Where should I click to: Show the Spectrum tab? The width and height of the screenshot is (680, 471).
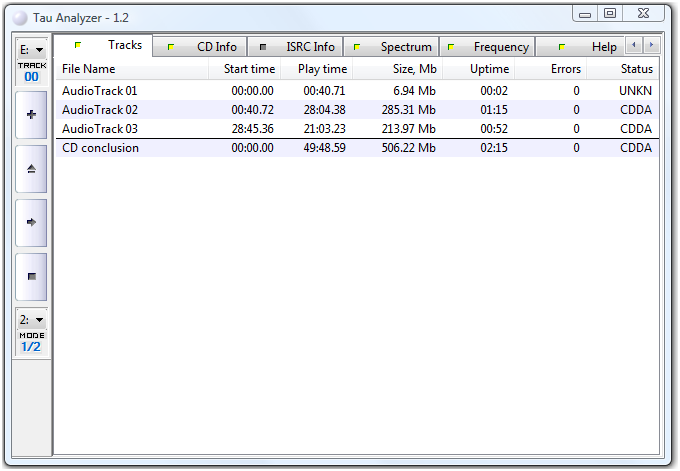click(394, 47)
